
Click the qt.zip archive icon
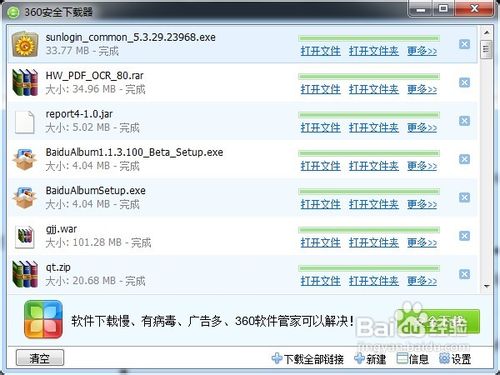tap(25, 274)
